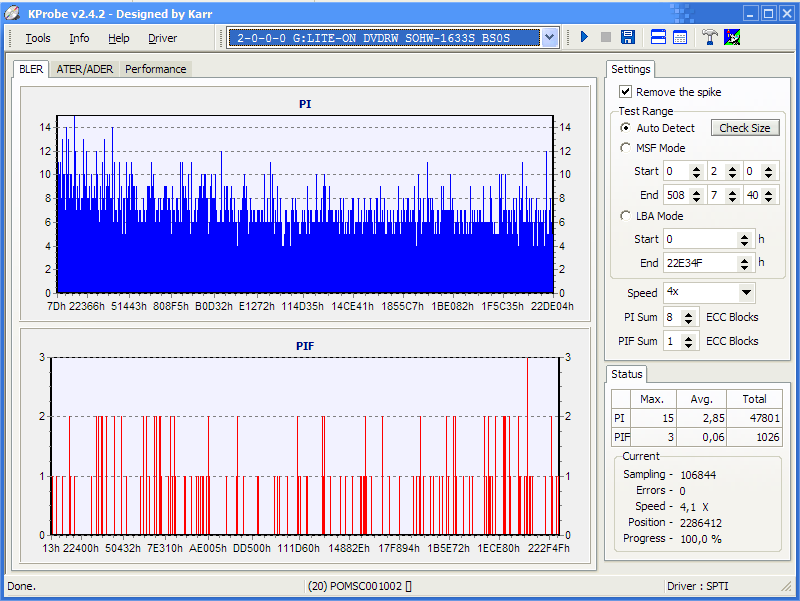Click the Check Size button

click(x=745, y=128)
